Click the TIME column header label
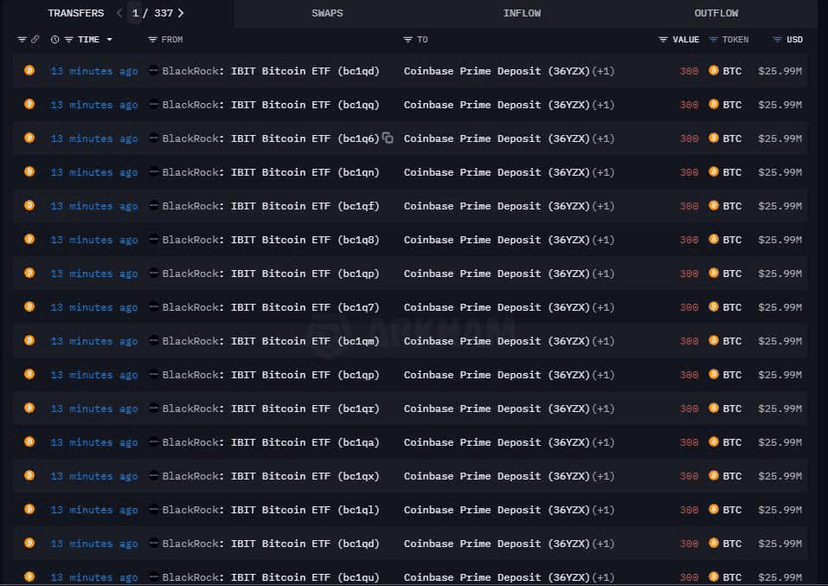 point(88,40)
